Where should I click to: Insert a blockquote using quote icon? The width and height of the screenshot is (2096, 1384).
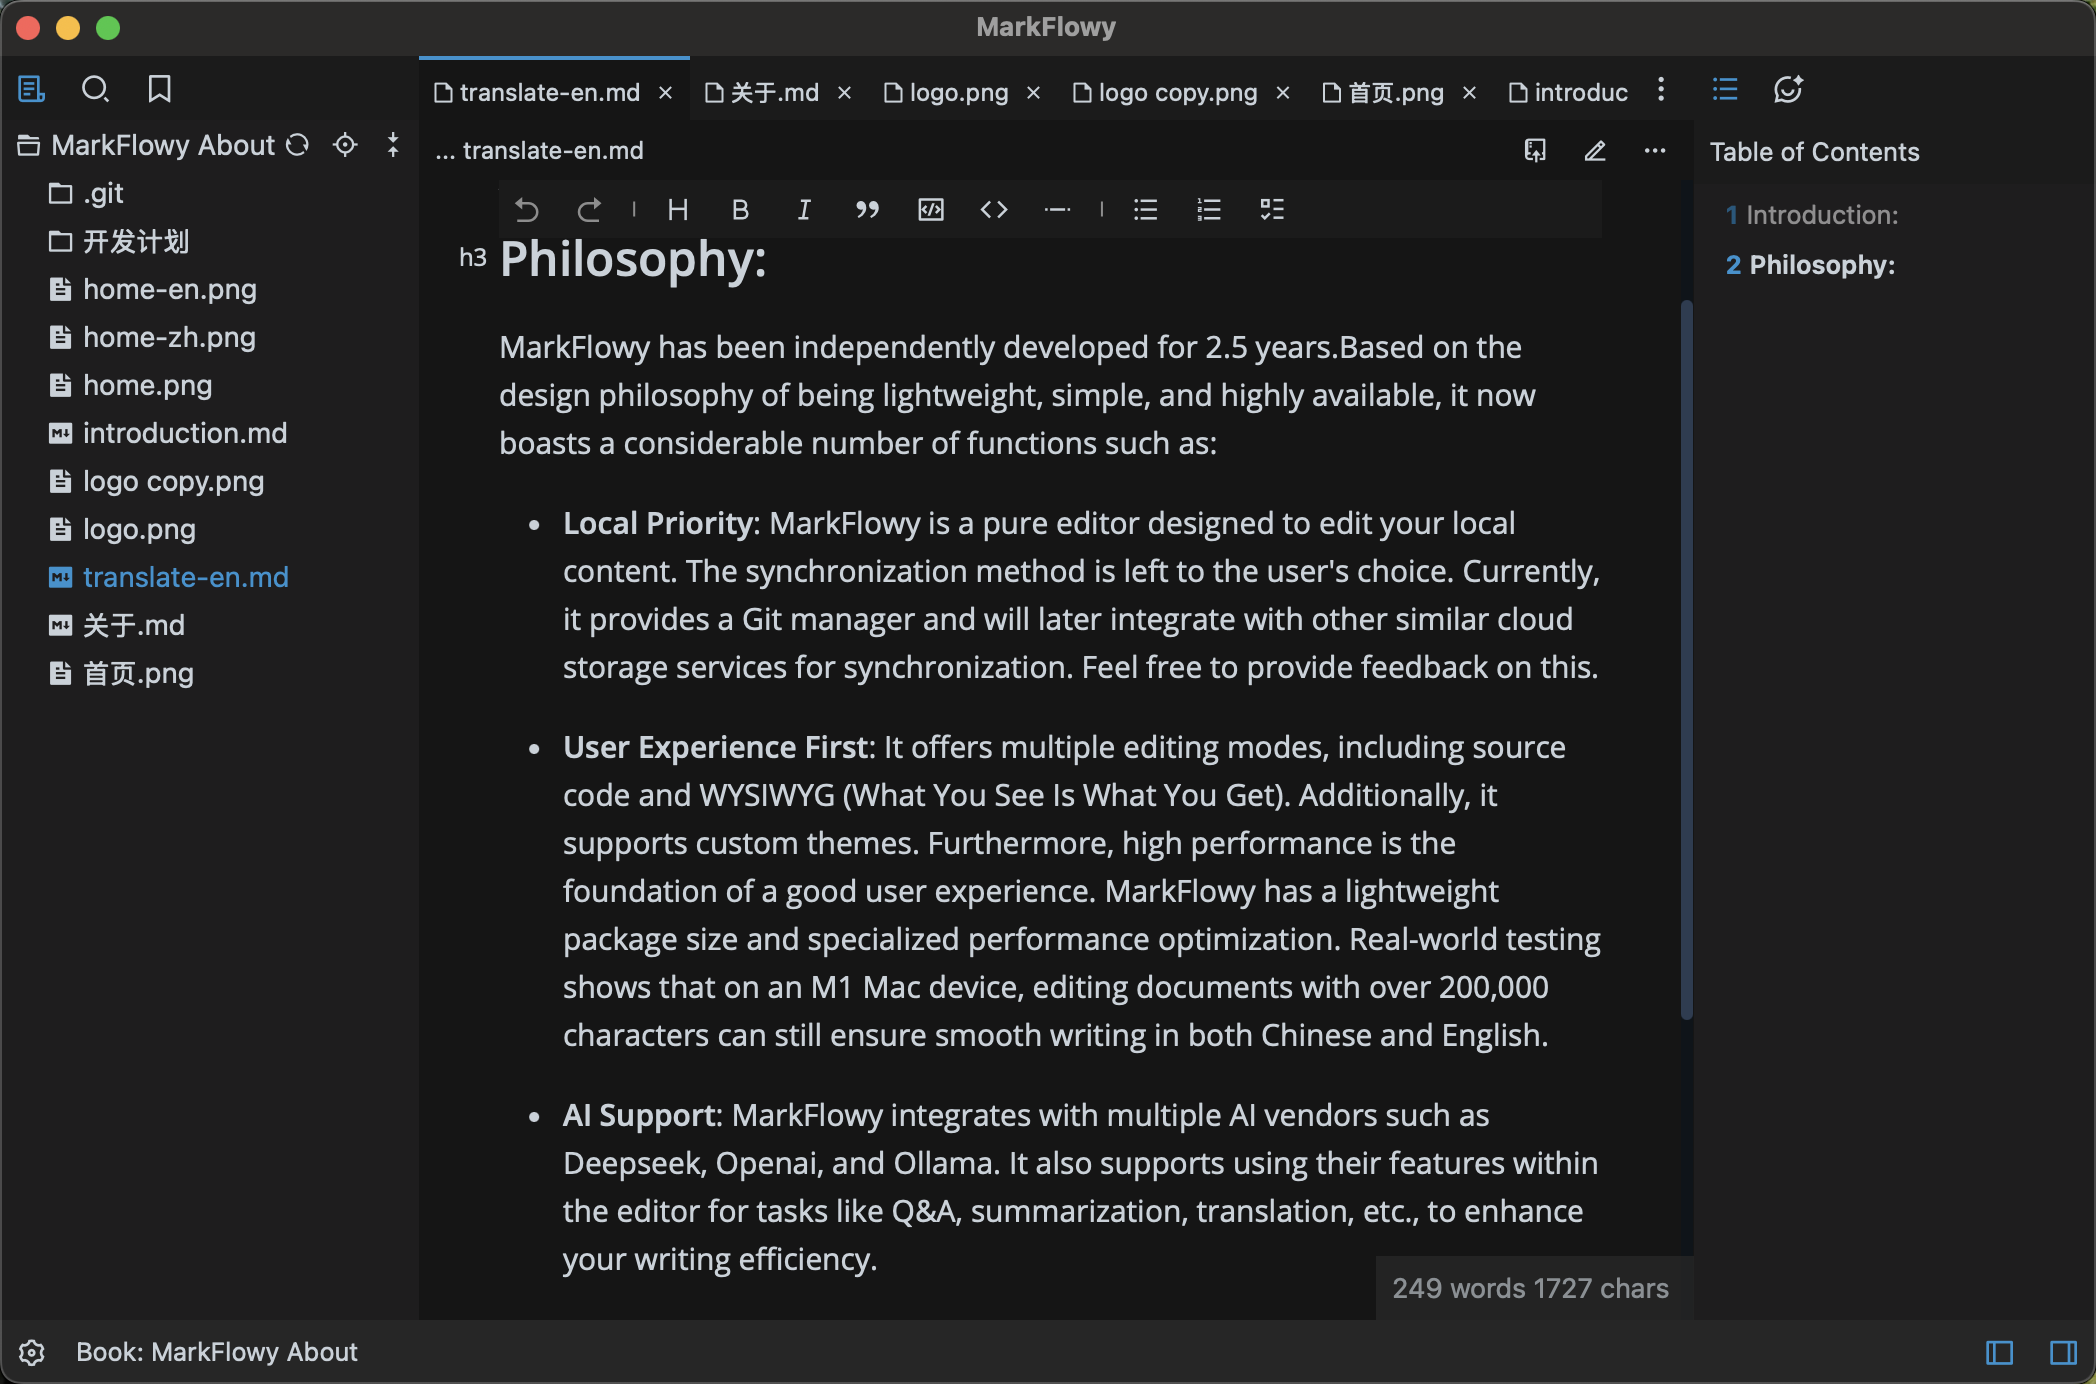point(867,210)
